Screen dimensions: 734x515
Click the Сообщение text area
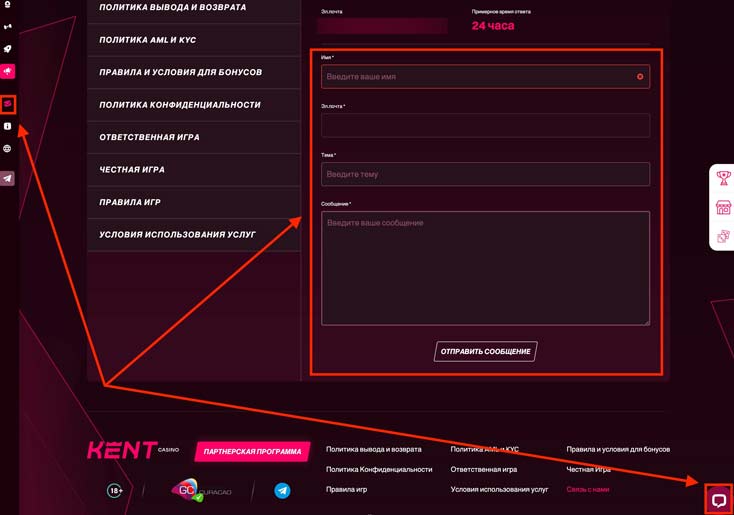[485, 267]
